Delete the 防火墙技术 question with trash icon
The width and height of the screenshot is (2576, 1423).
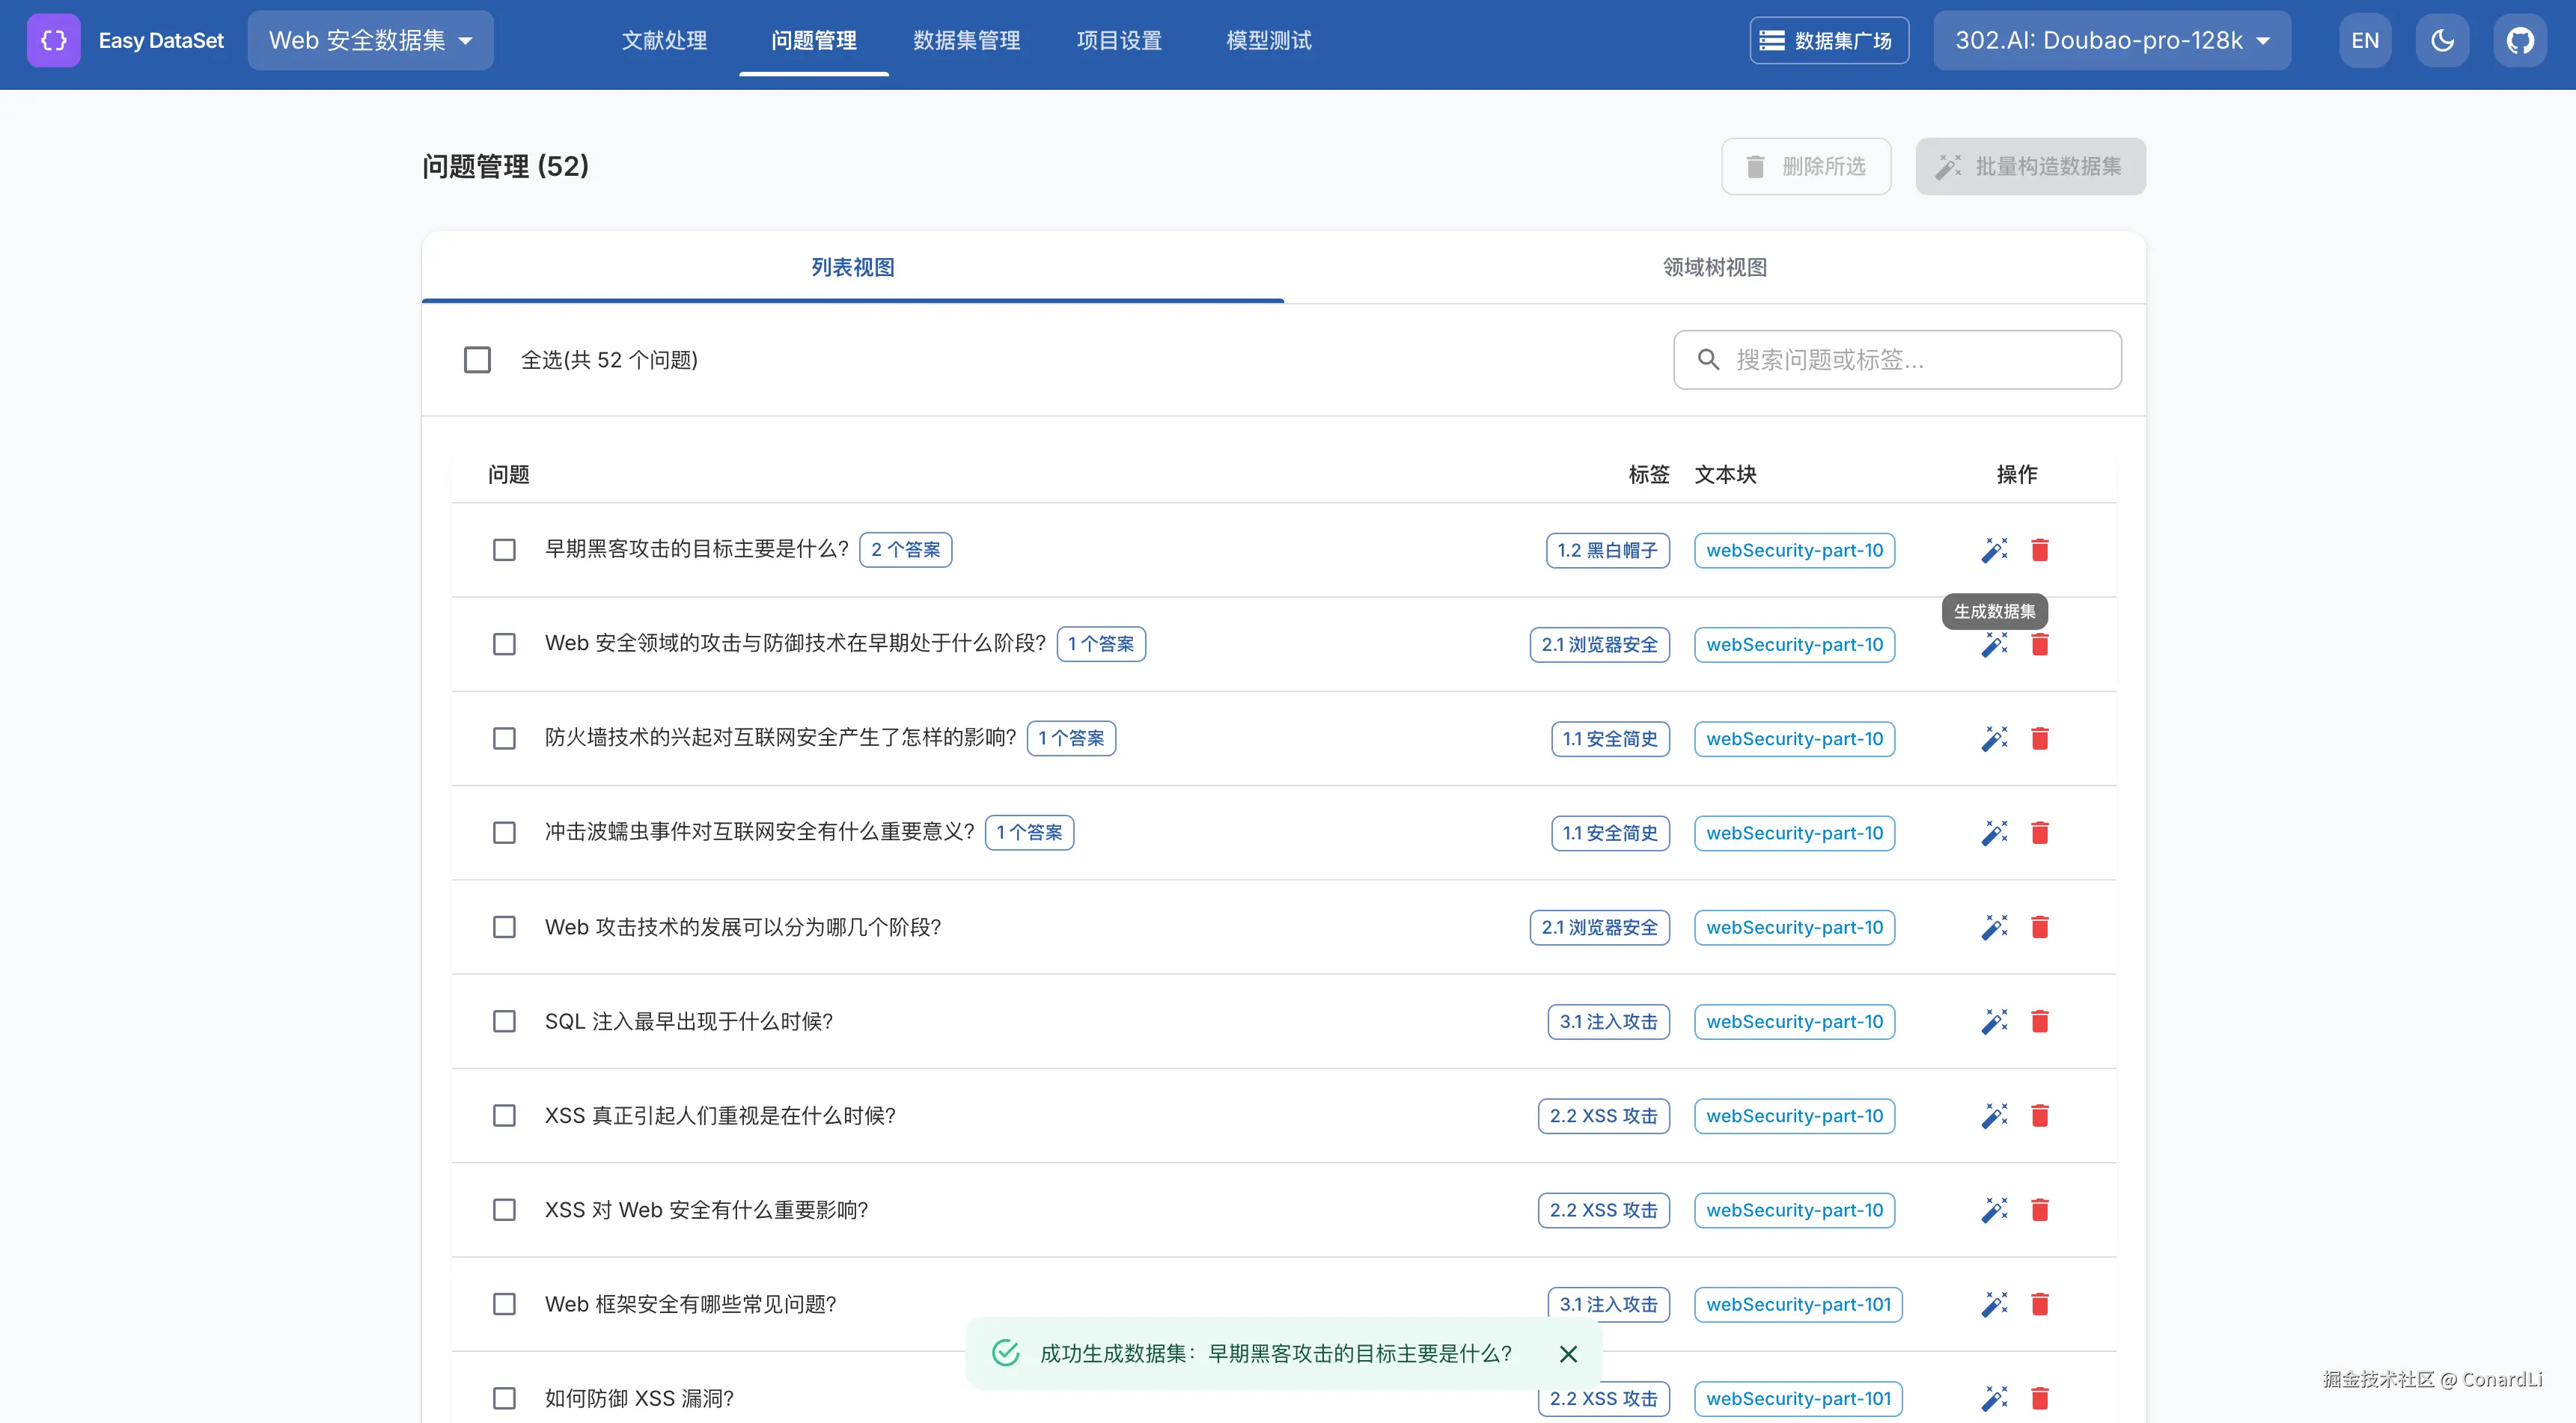click(x=2040, y=738)
